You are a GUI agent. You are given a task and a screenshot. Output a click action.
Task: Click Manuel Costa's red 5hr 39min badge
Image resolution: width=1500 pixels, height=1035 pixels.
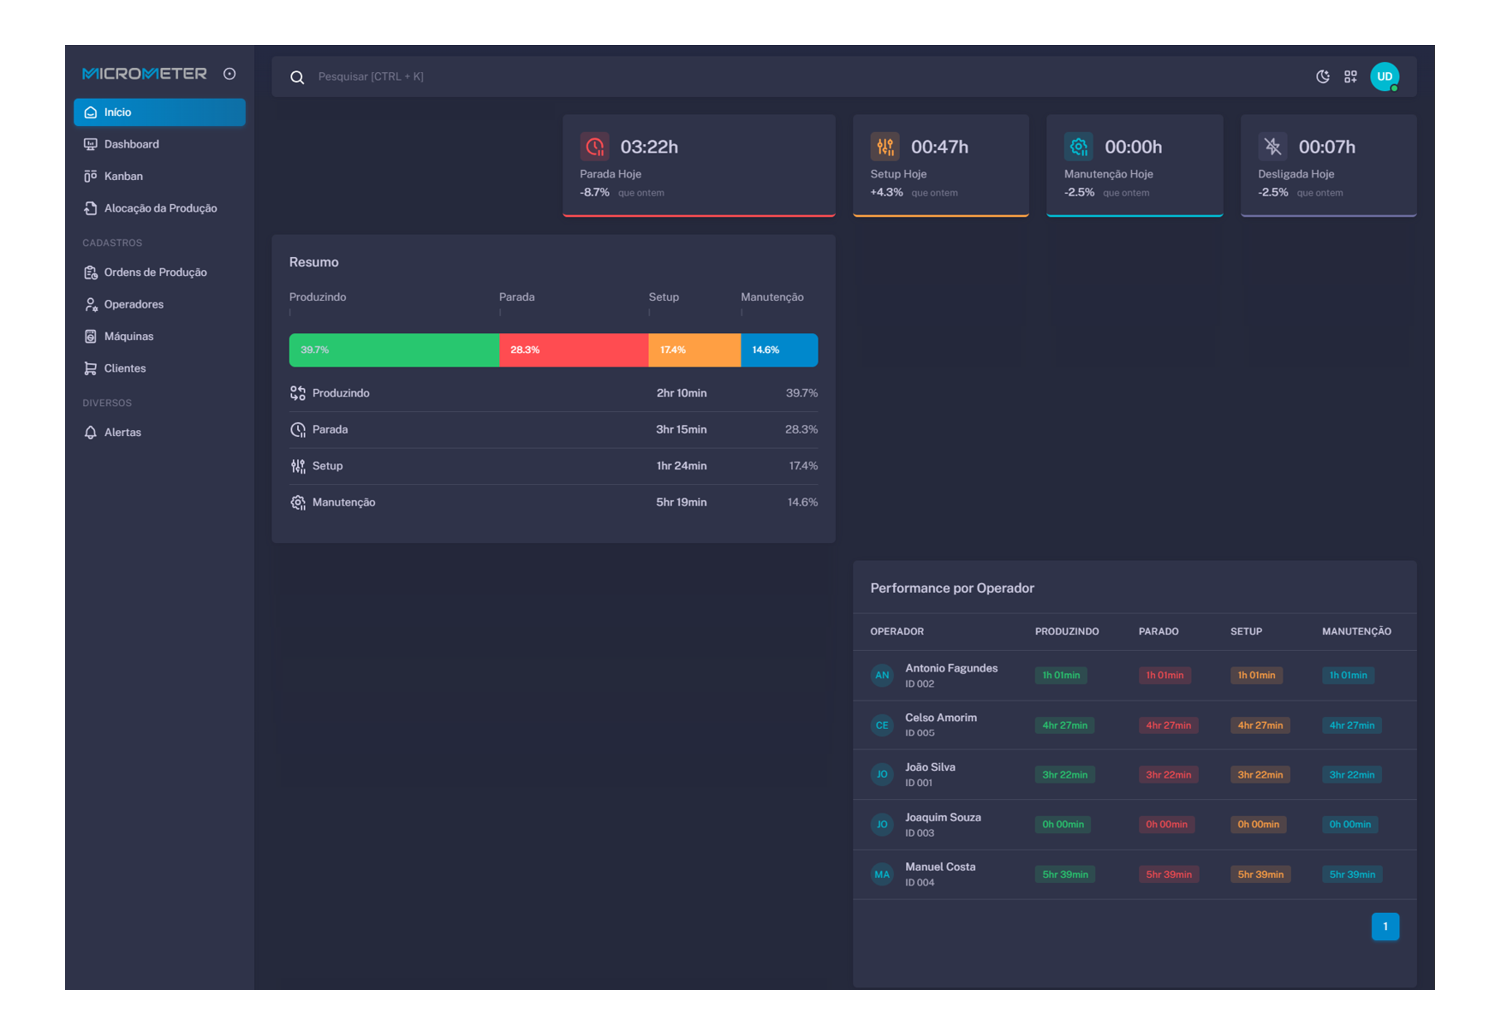tap(1169, 875)
